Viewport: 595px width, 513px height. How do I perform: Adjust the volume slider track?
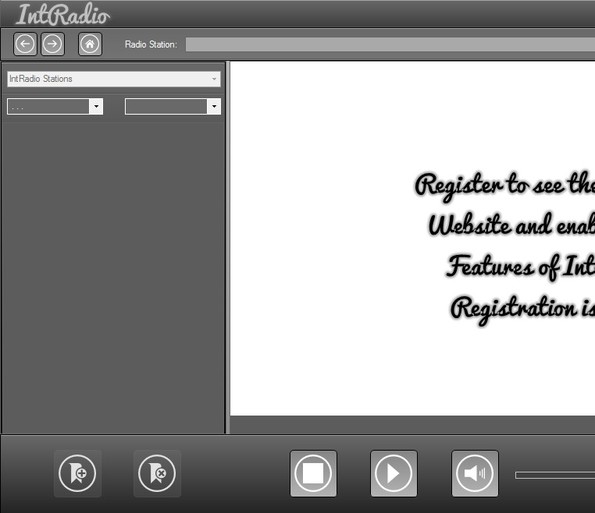[x=555, y=475]
